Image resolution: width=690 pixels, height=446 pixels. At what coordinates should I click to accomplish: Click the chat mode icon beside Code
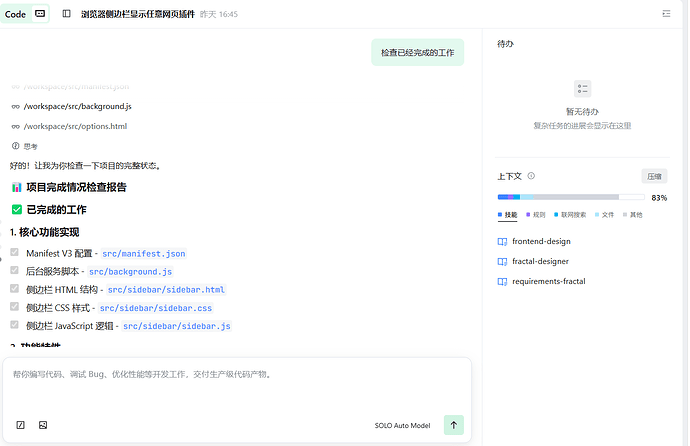pos(40,14)
